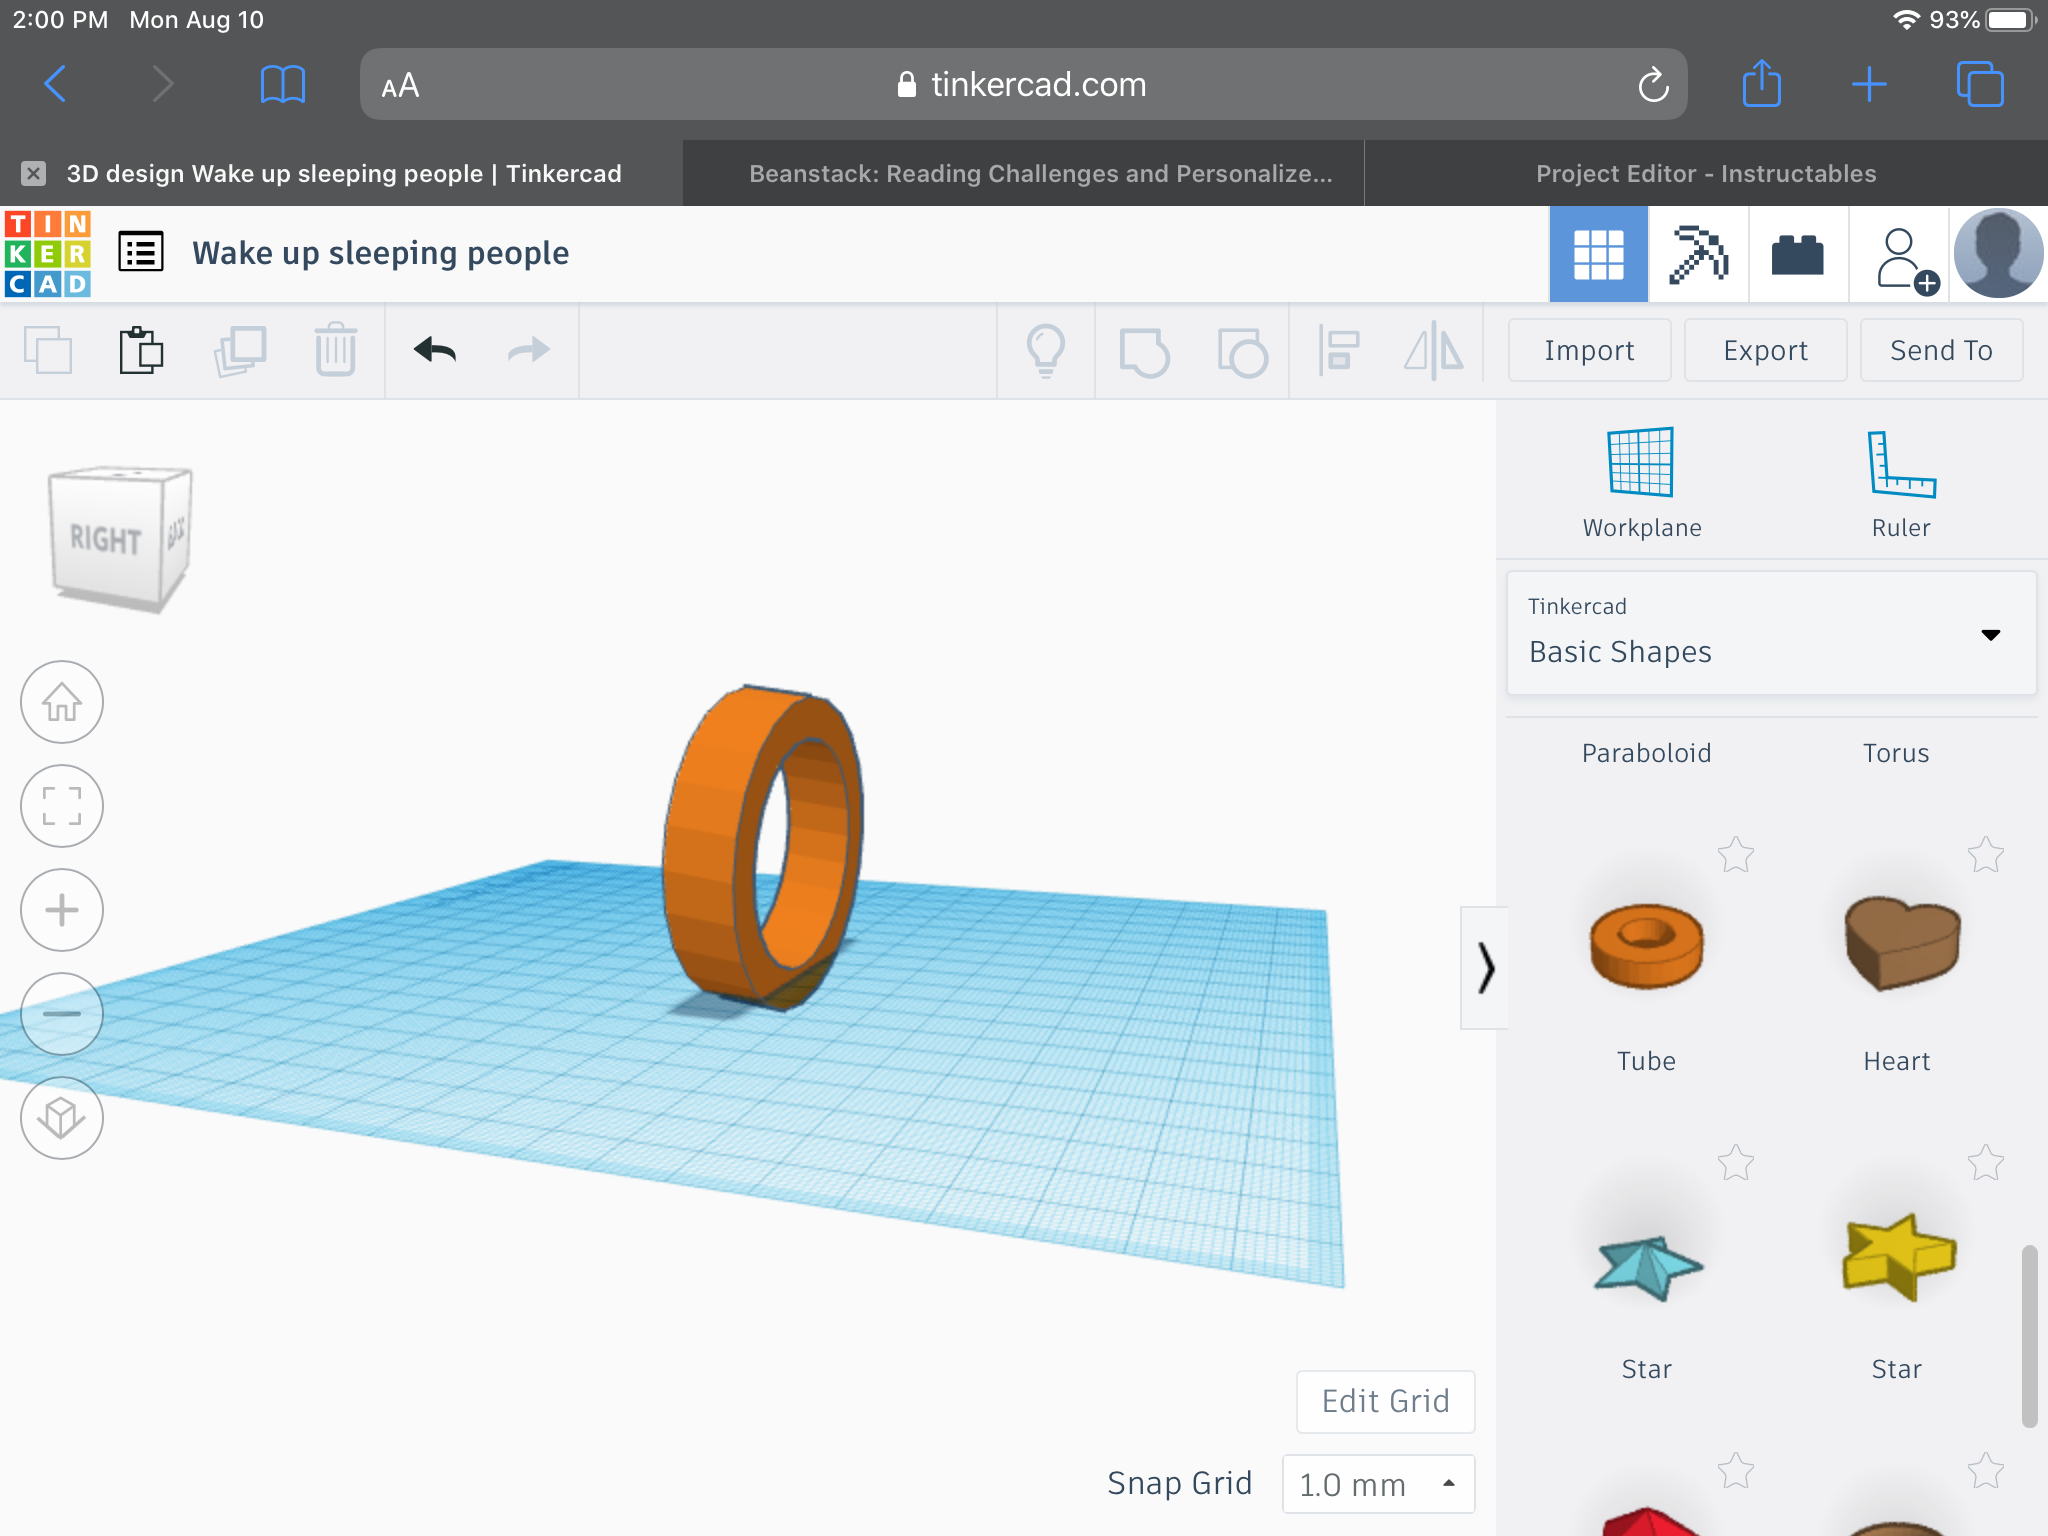The height and width of the screenshot is (1536, 2048).
Task: Toggle orthographic perspective cube icon
Action: coord(62,1118)
